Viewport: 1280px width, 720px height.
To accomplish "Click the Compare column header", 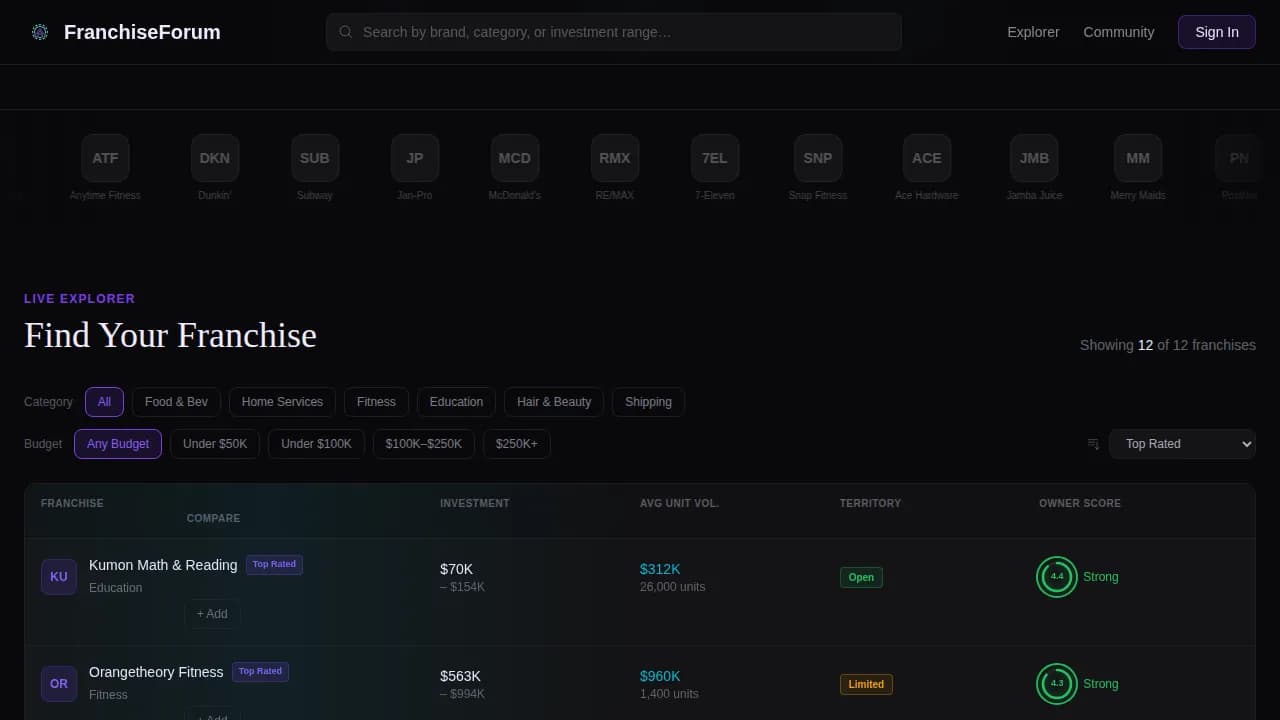I will (213, 518).
